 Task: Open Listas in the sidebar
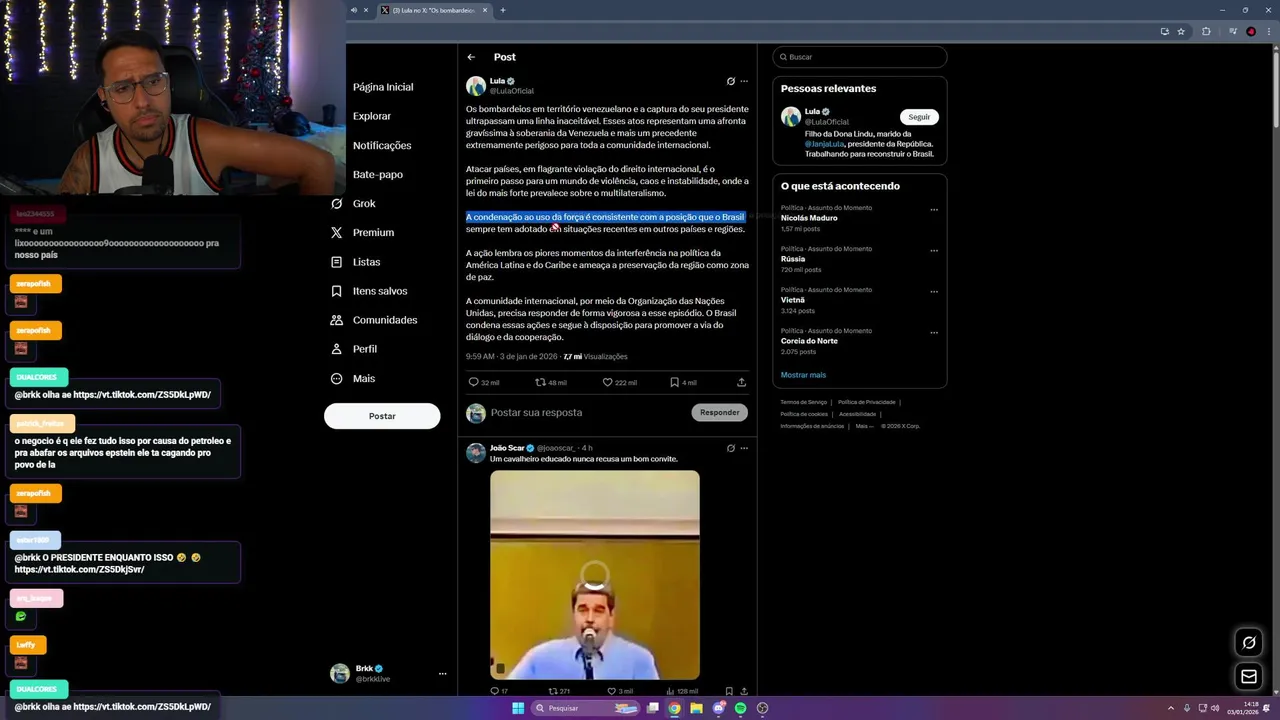355,262
